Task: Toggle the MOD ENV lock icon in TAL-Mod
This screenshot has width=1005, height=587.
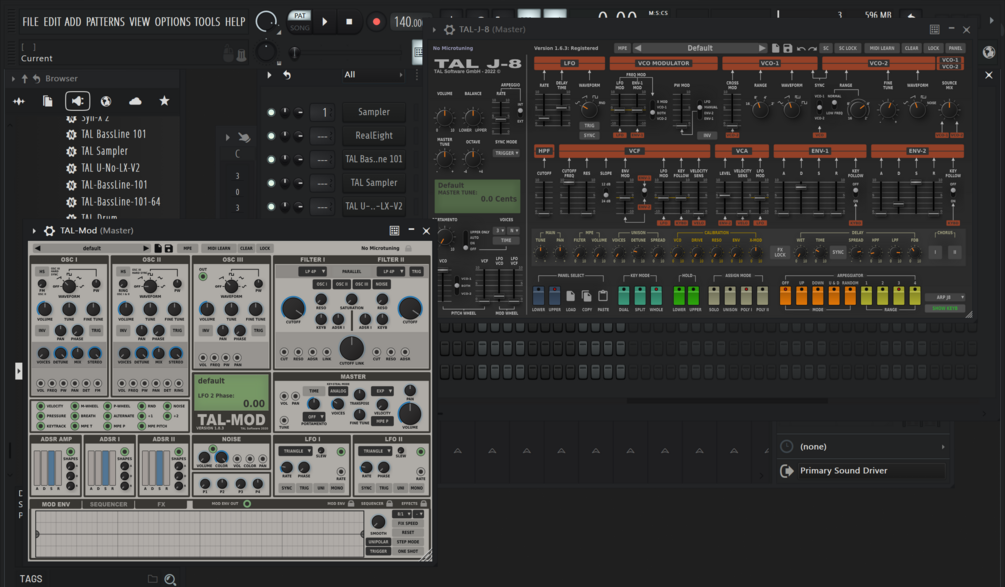Action: point(351,504)
